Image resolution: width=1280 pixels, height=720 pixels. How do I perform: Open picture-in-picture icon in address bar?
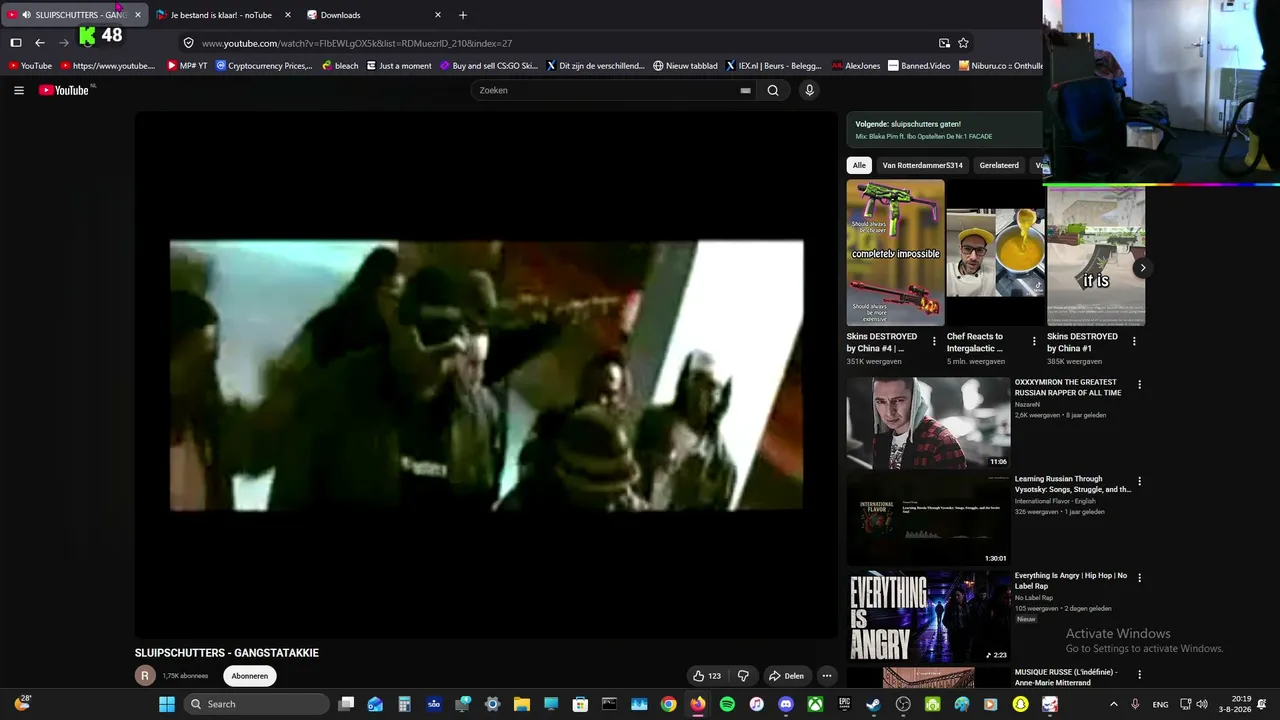click(944, 43)
